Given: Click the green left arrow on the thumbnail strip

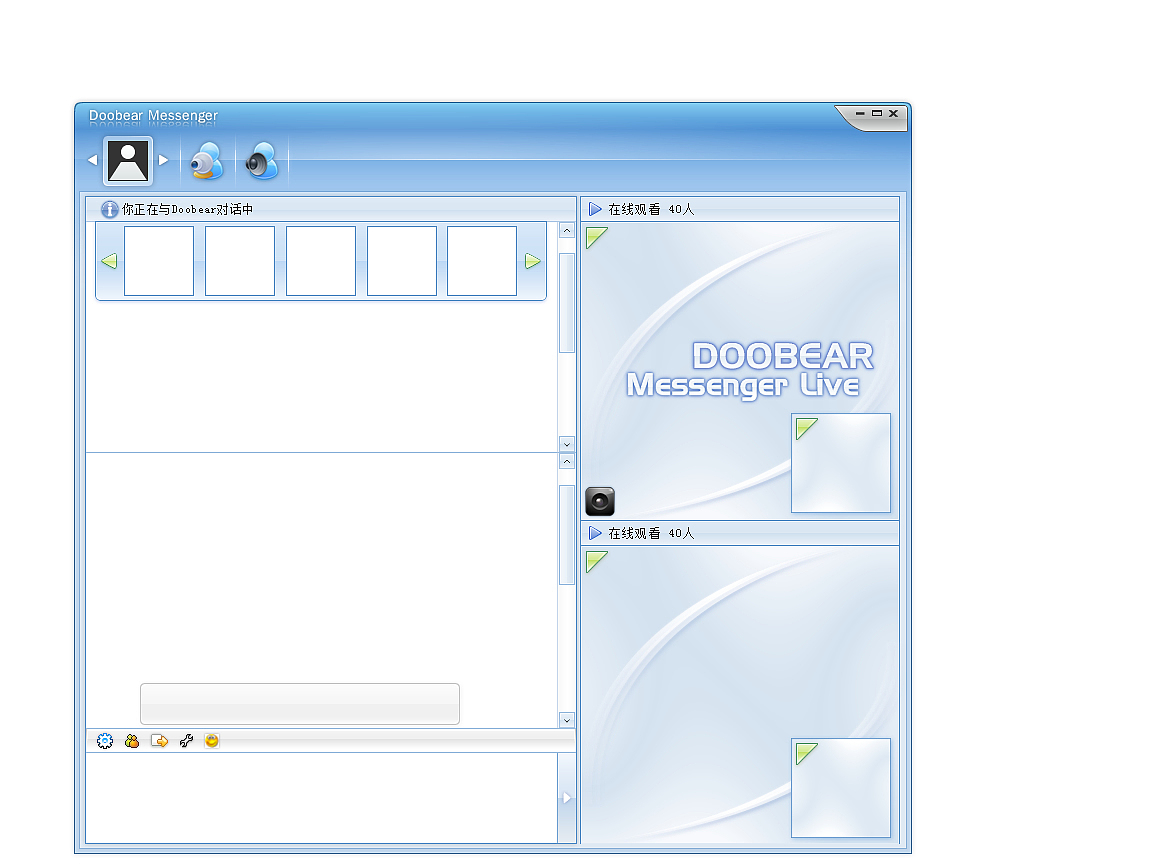Looking at the screenshot, I should tap(109, 261).
